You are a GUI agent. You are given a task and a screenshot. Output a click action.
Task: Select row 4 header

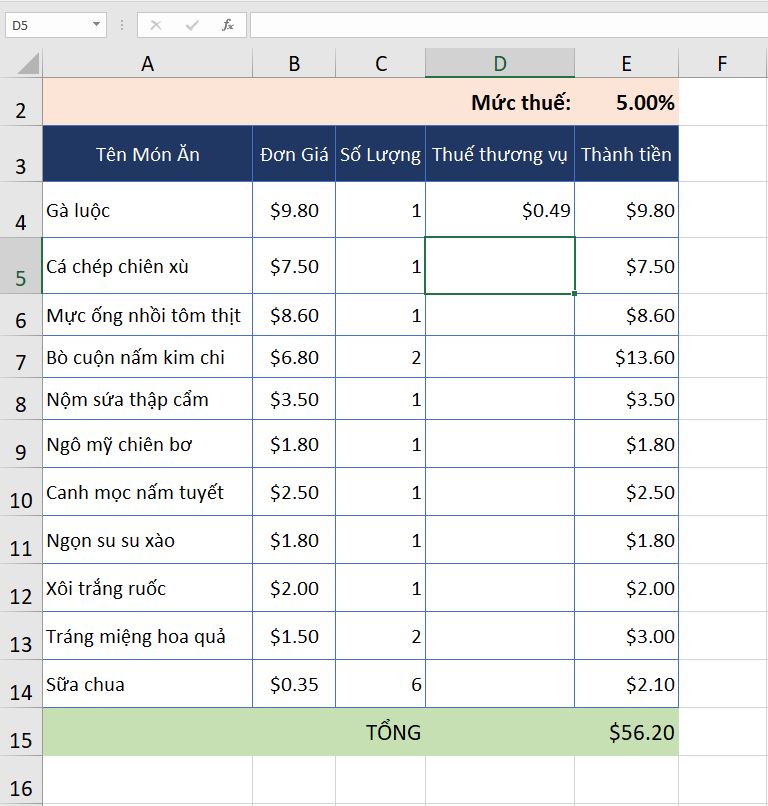click(x=21, y=210)
